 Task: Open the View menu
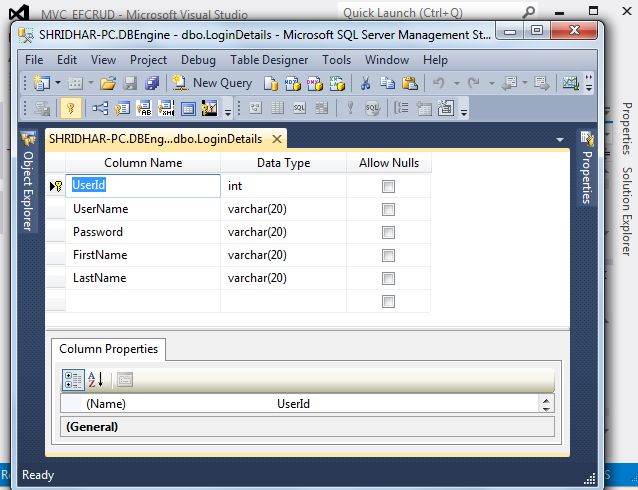click(103, 60)
